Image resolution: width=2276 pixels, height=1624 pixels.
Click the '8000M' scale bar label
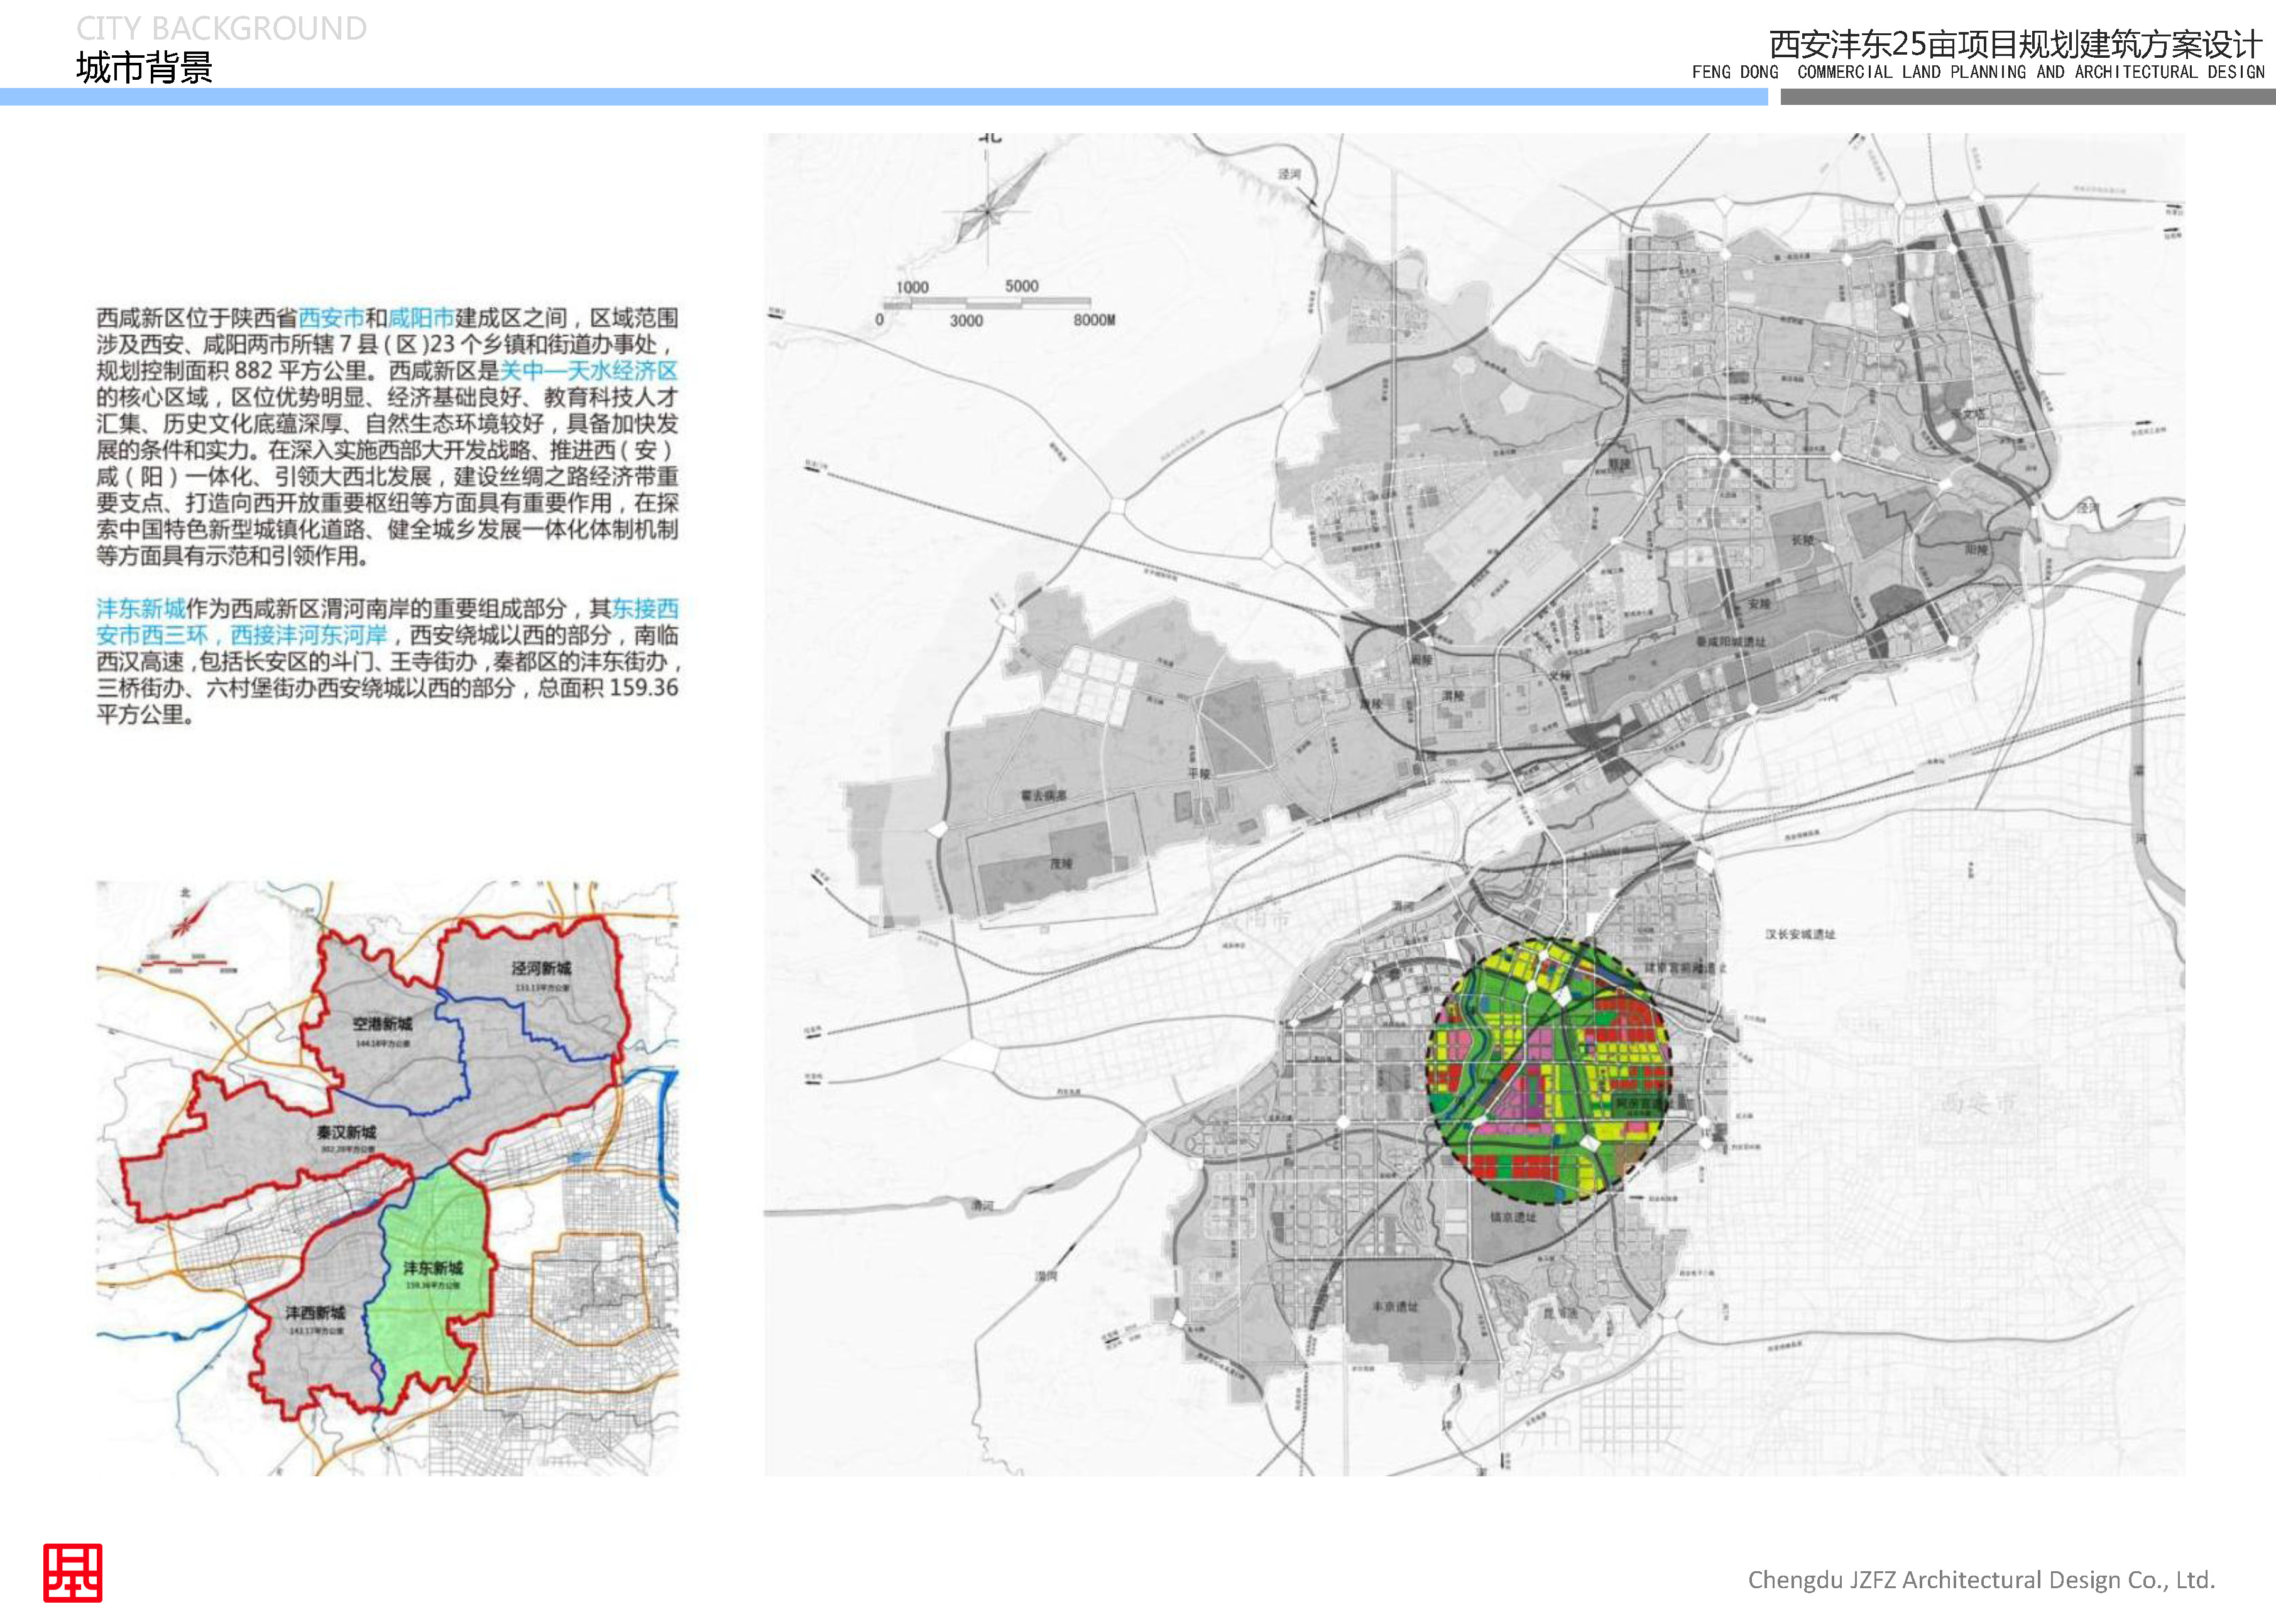[x=1094, y=320]
